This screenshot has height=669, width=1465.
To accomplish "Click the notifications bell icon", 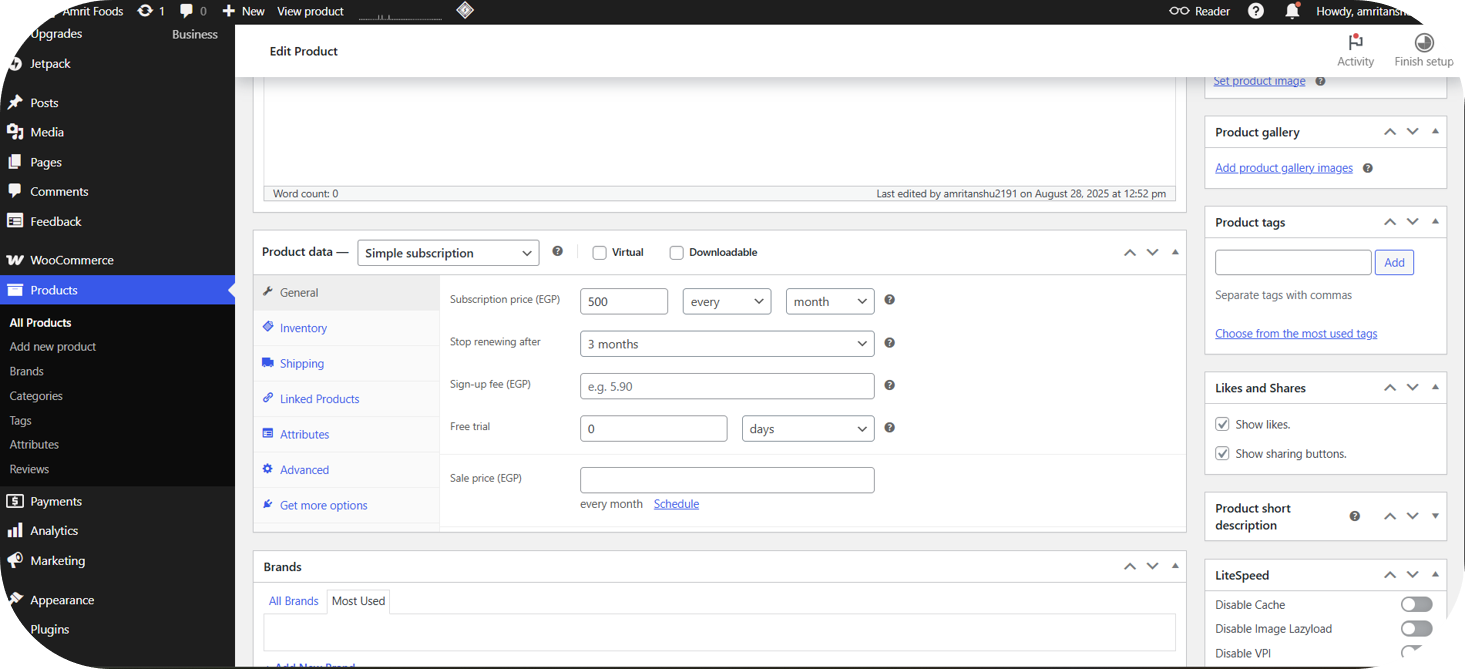I will click(x=1292, y=12).
